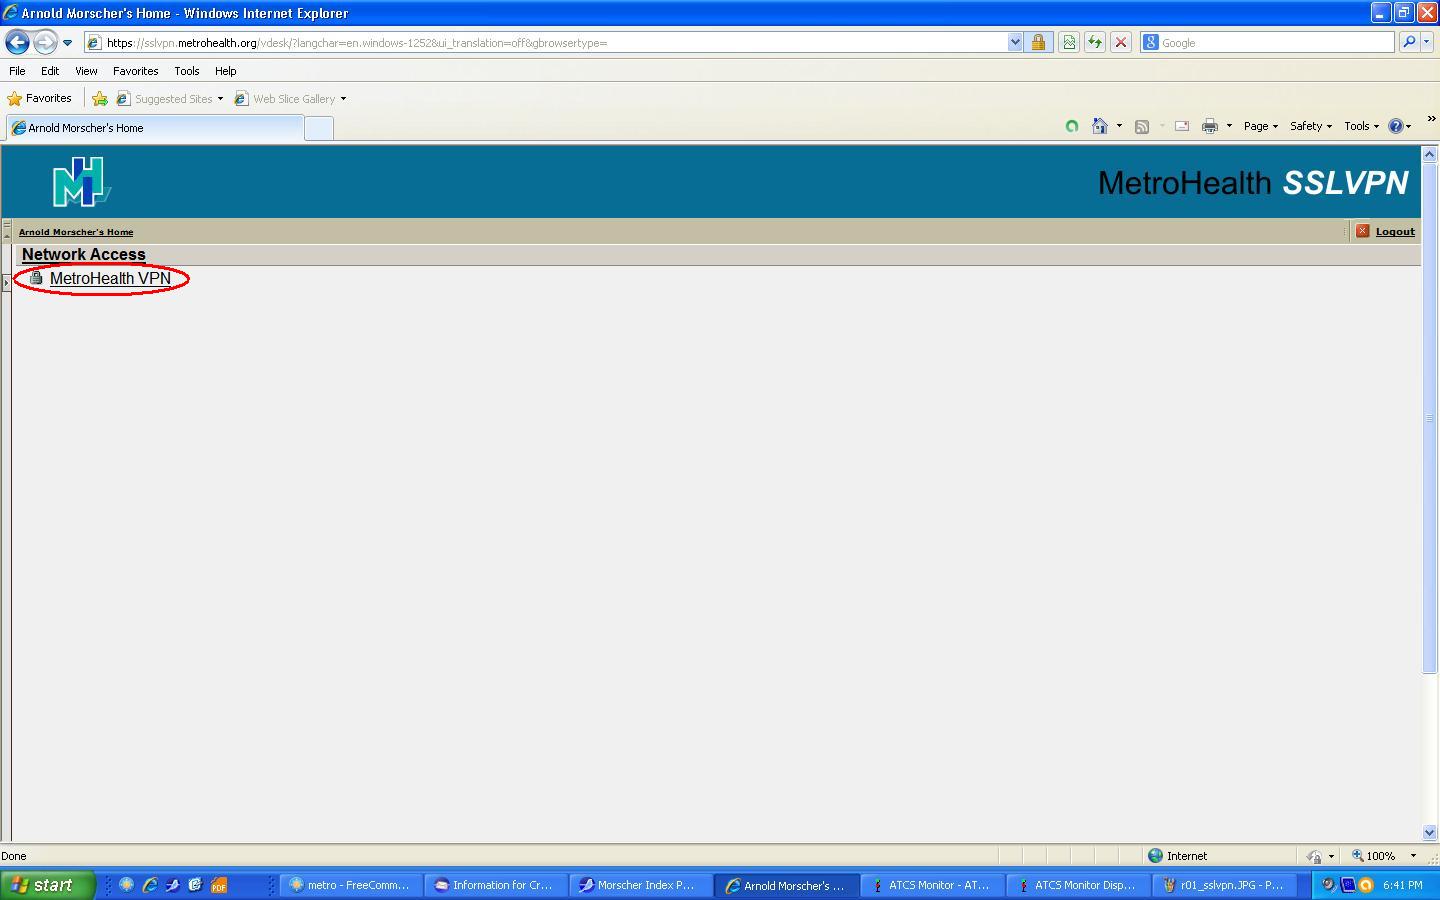Click the Compatibility View icon
The width and height of the screenshot is (1440, 900).
point(1068,42)
